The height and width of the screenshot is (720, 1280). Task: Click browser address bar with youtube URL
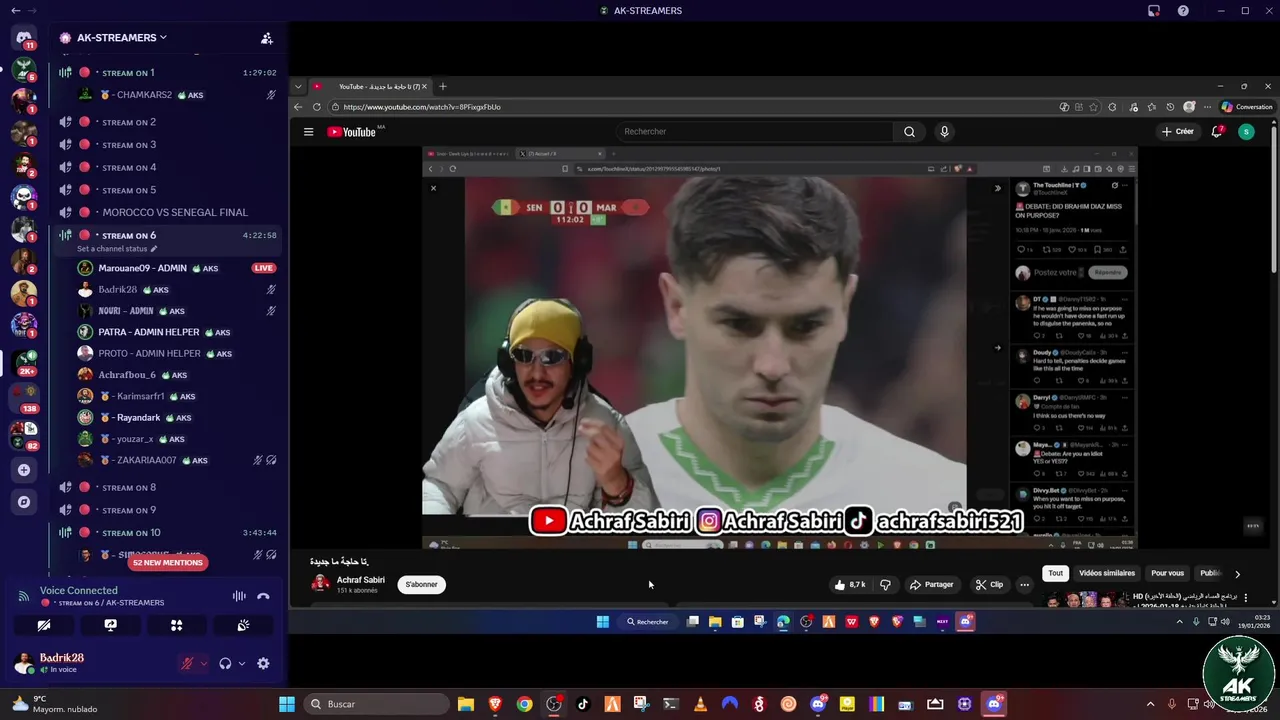690,107
